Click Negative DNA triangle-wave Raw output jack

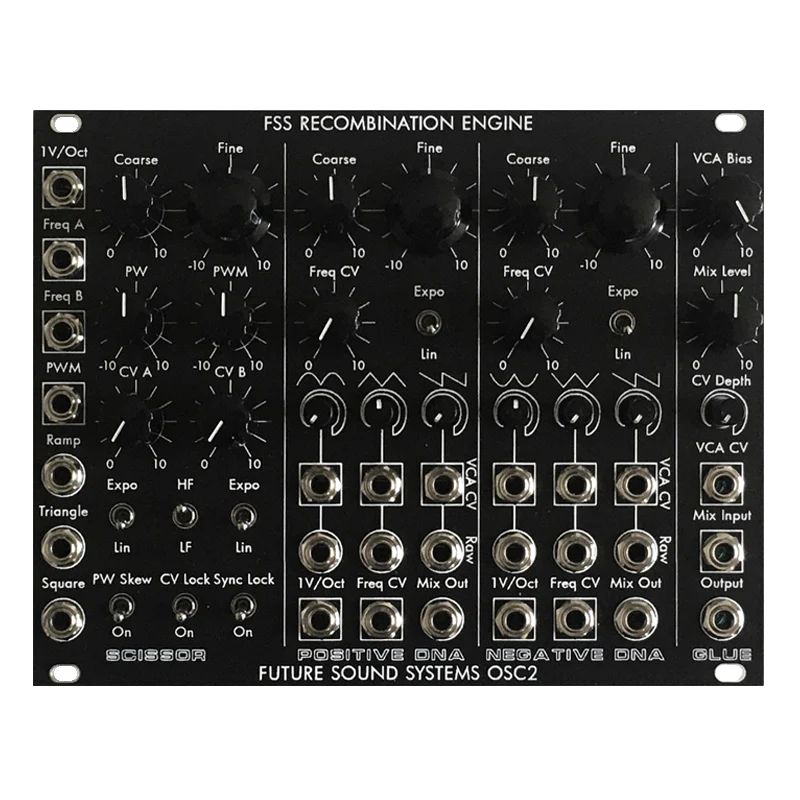575,552
